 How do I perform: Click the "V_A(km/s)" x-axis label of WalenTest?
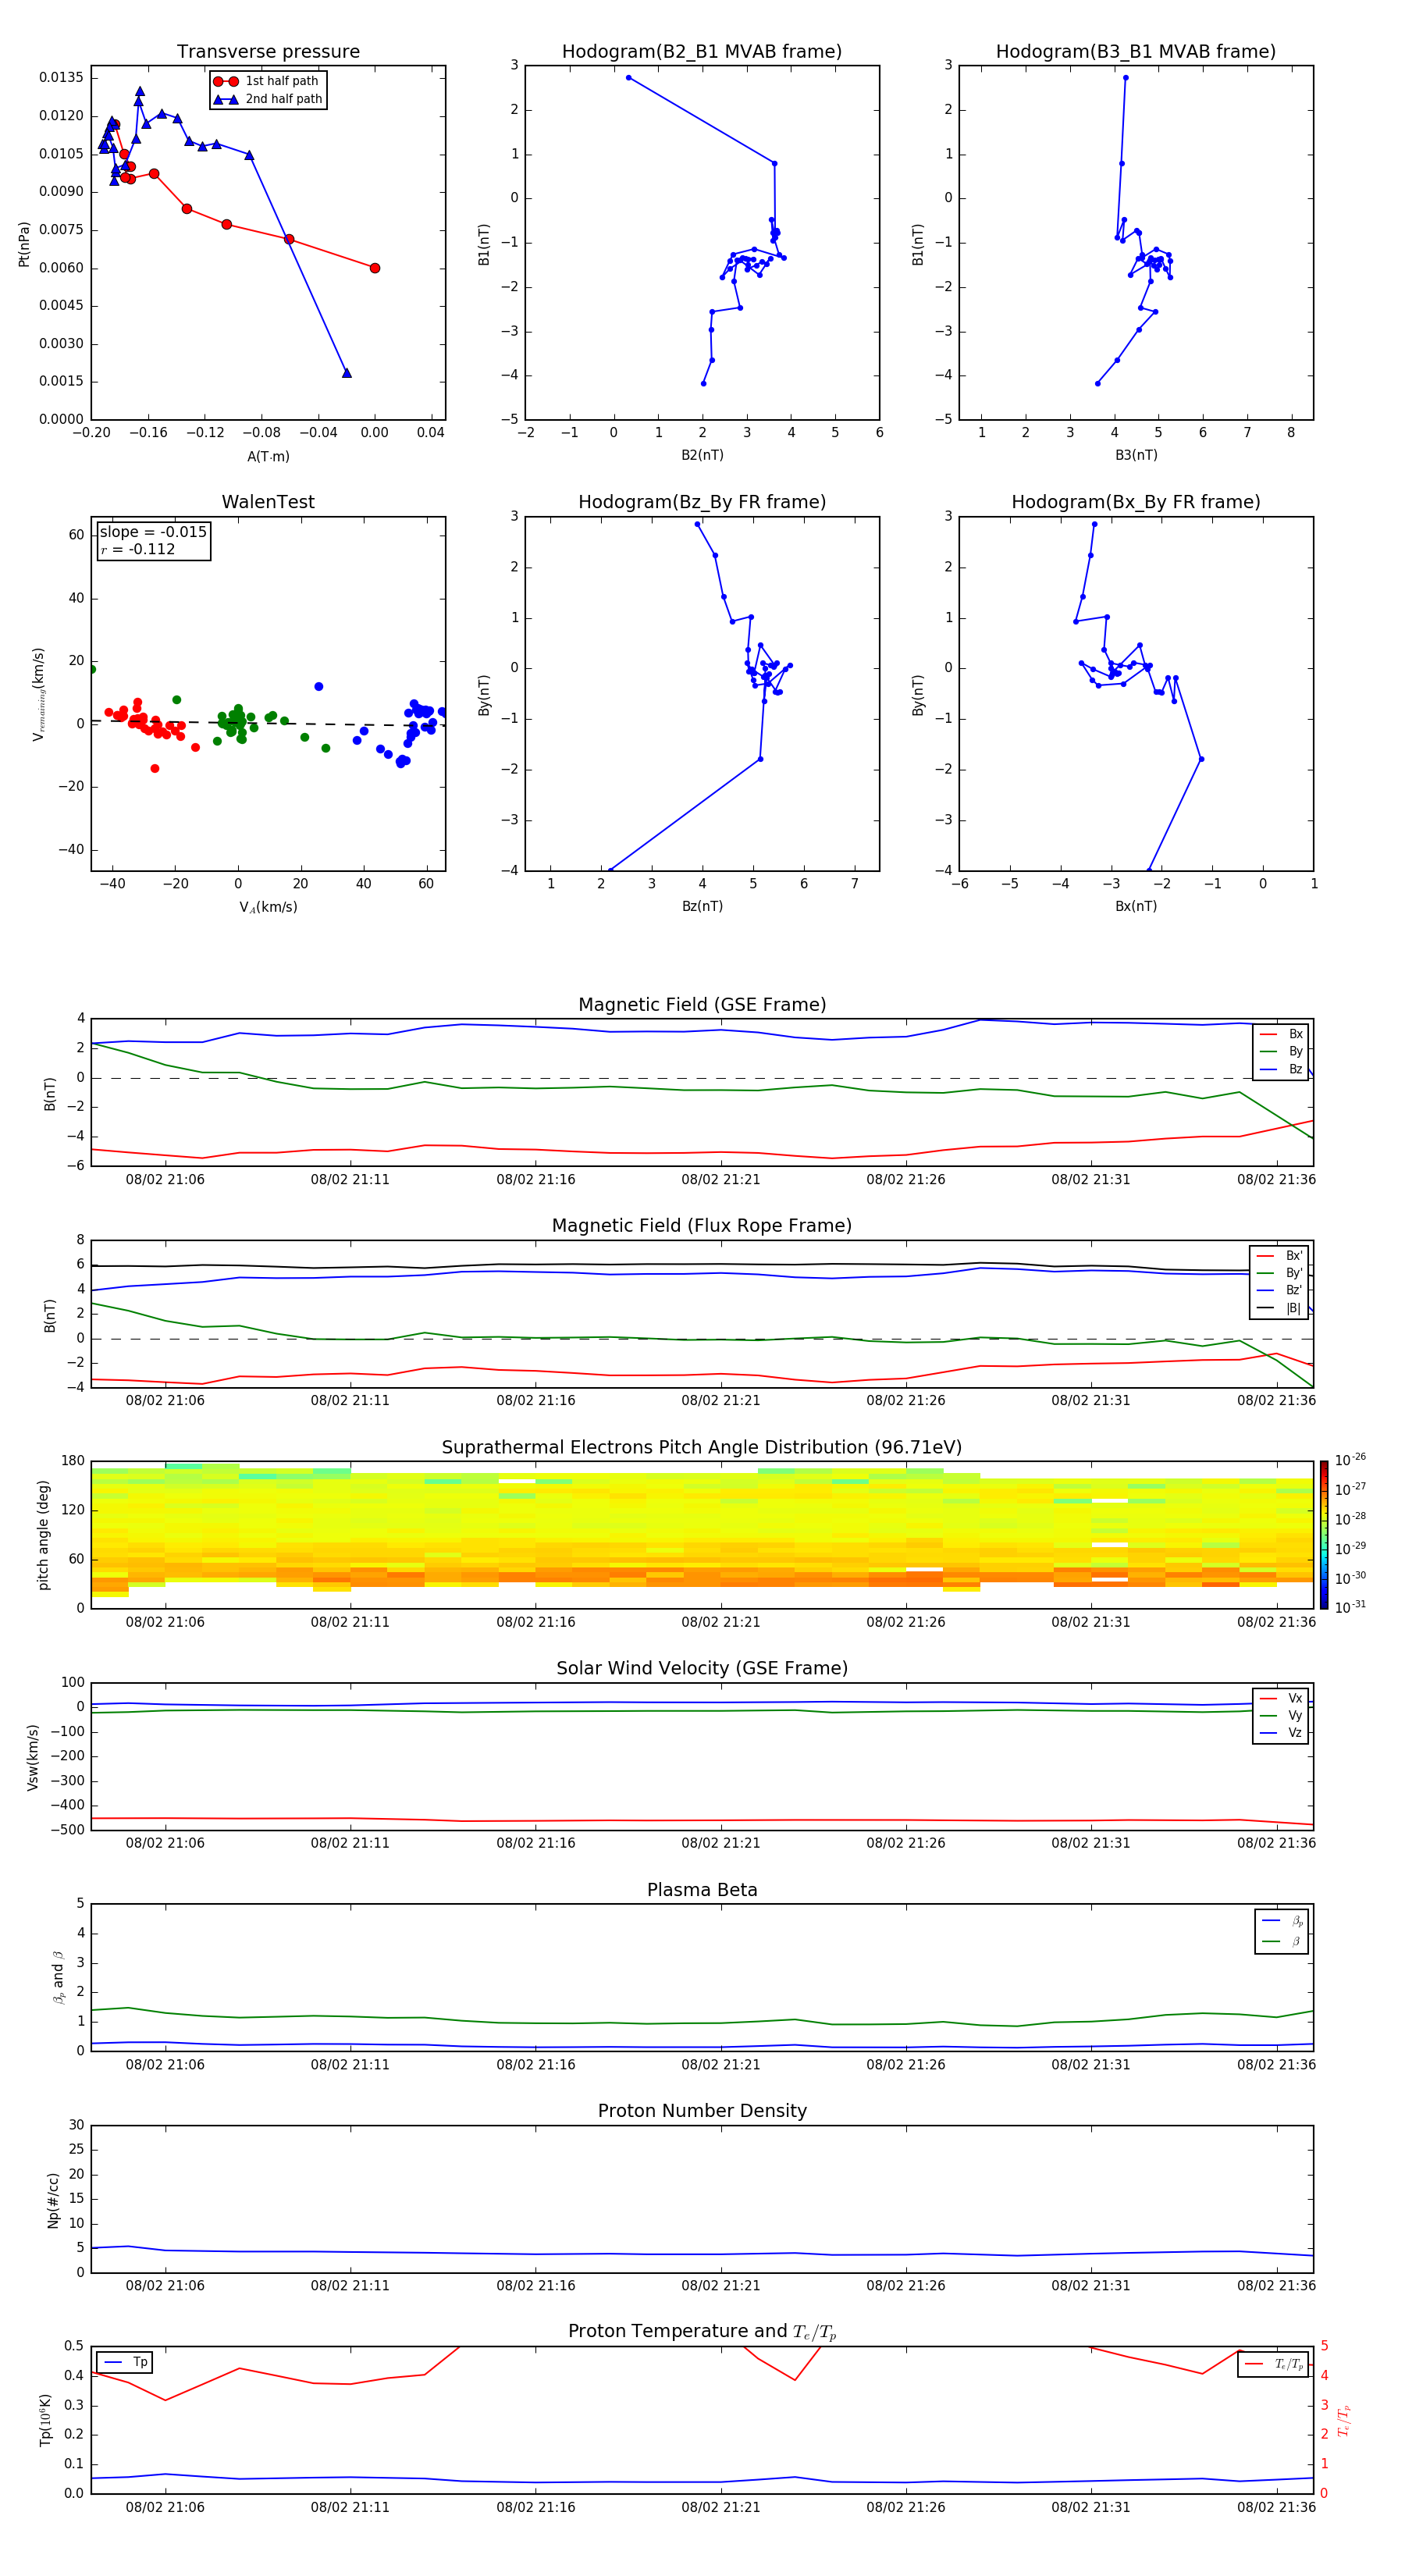pyautogui.click(x=268, y=907)
